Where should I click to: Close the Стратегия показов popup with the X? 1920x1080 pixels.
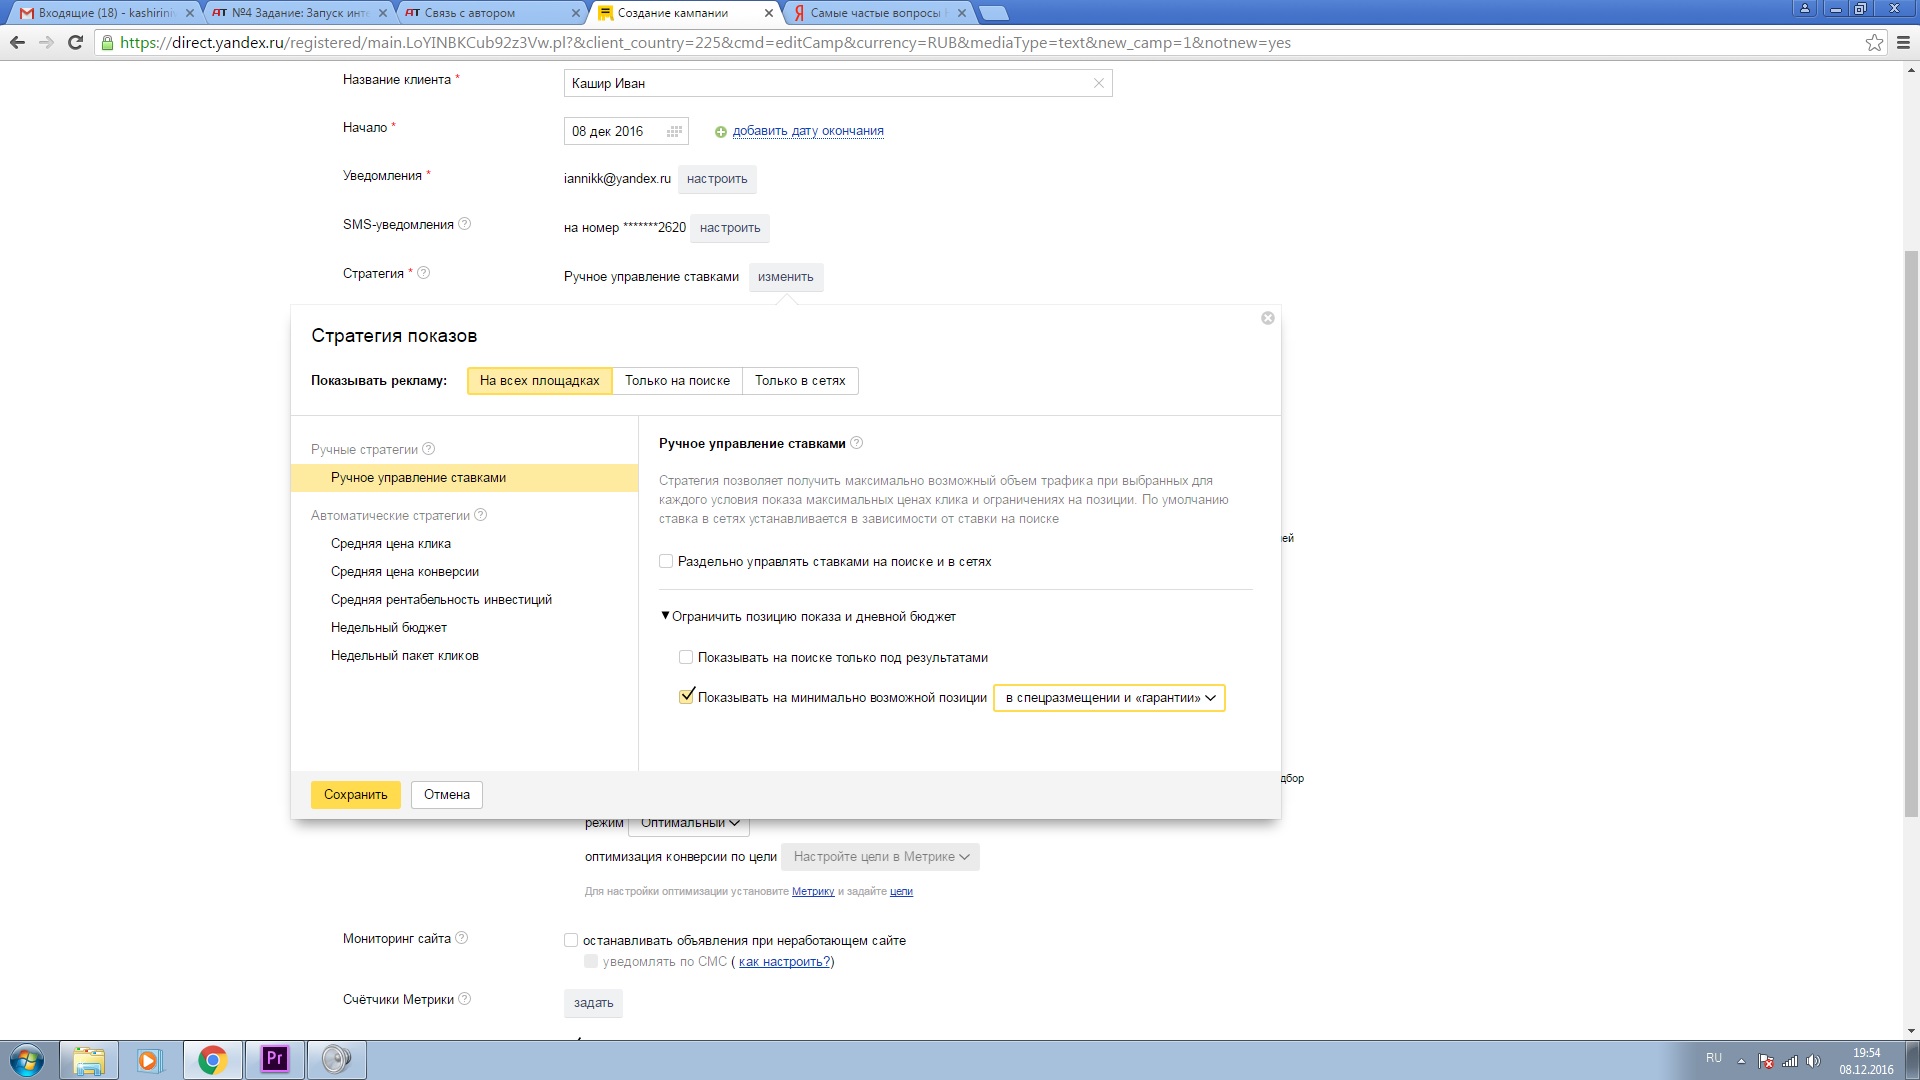1267,318
